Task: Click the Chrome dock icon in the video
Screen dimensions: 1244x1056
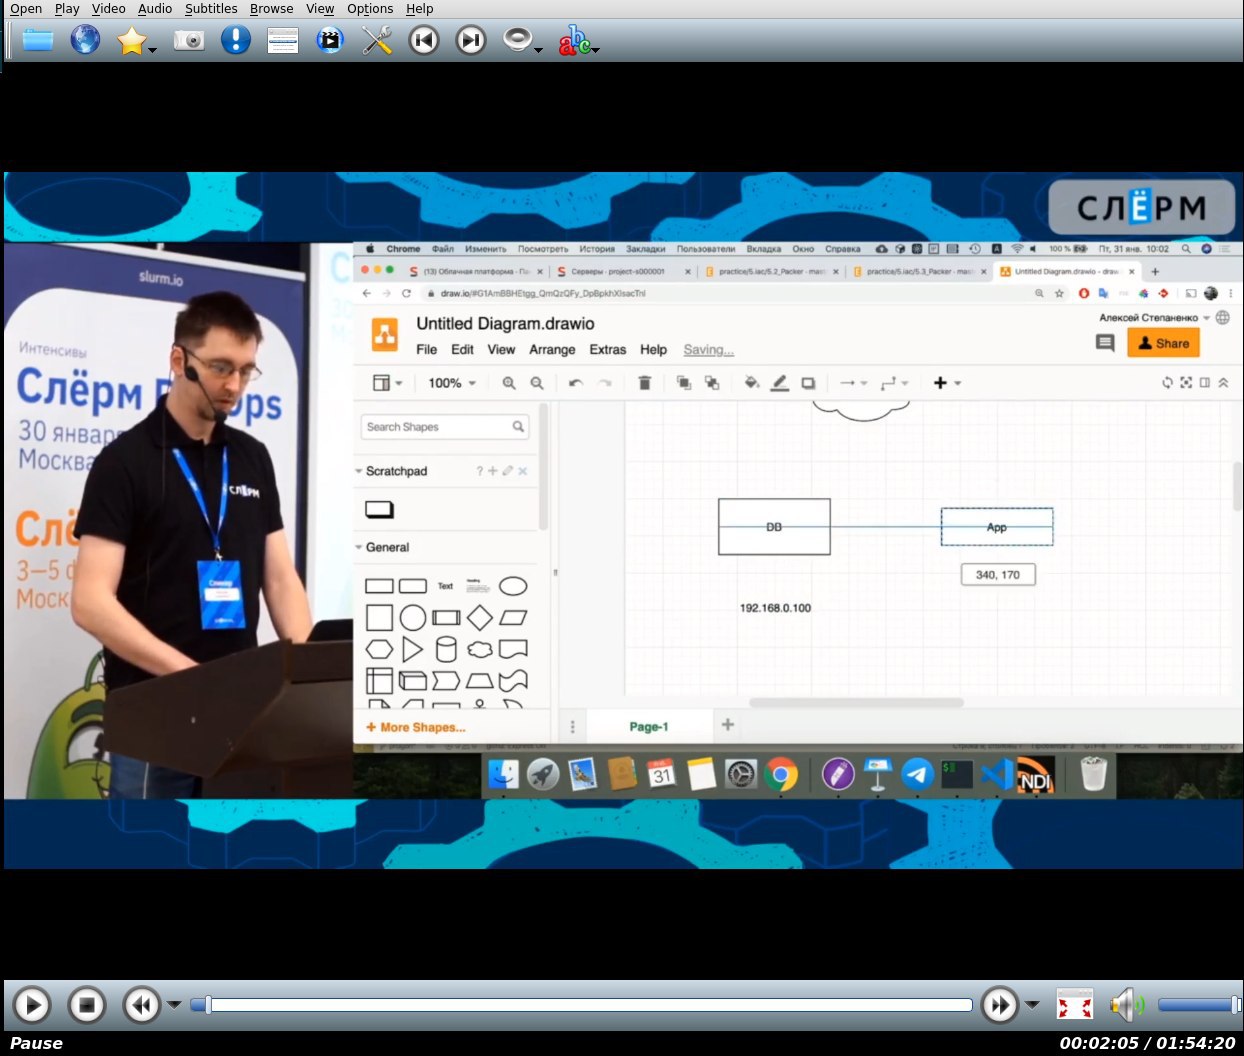Action: coord(782,775)
